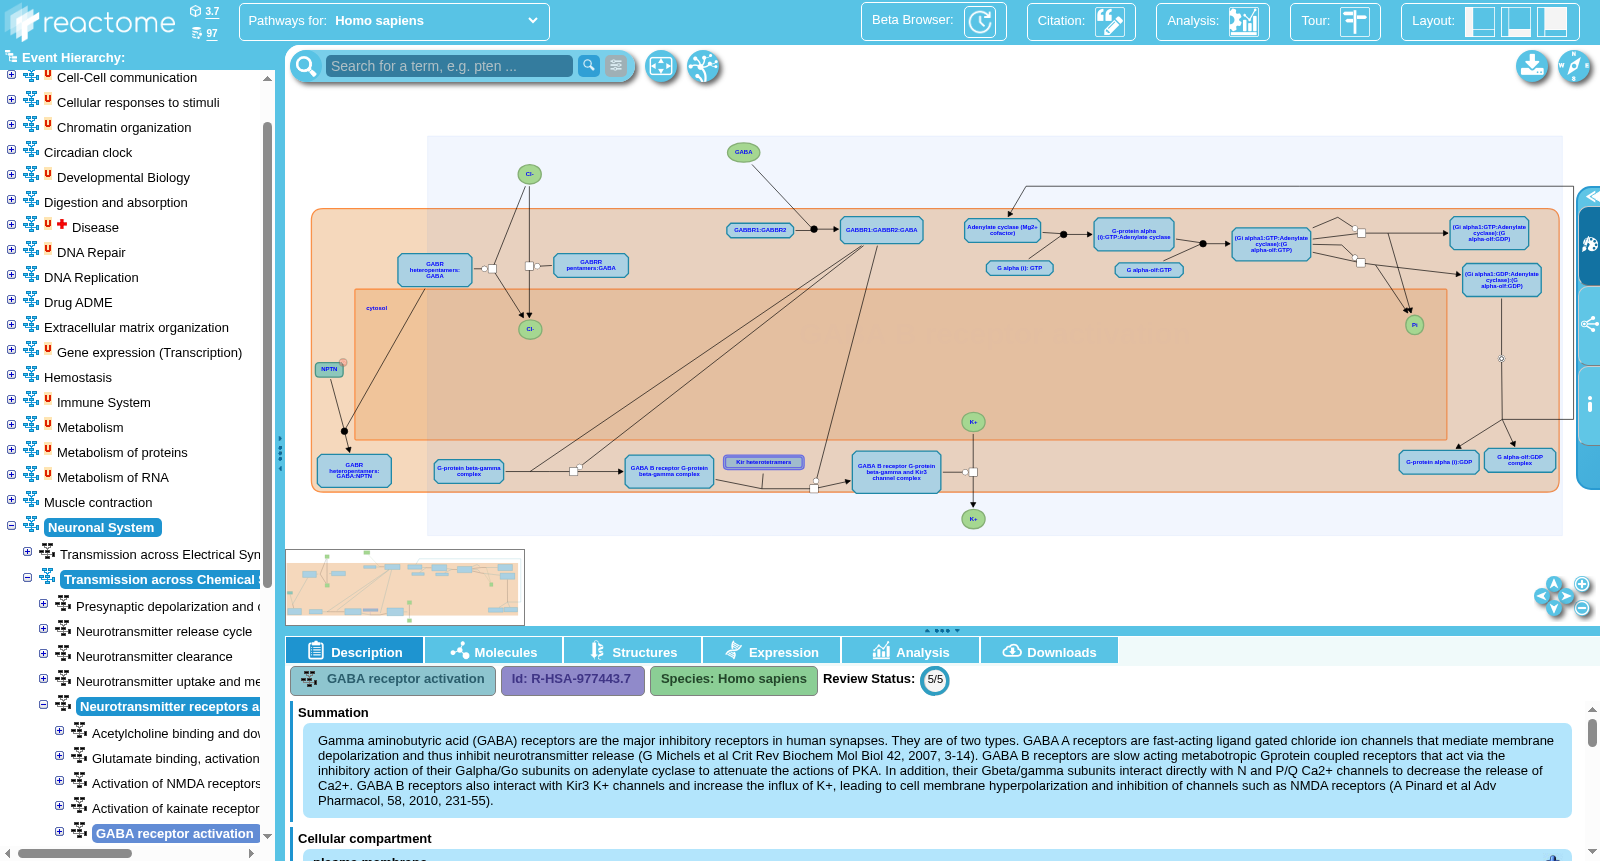Click the Id R-HSA-977443.7 label

[572, 680]
